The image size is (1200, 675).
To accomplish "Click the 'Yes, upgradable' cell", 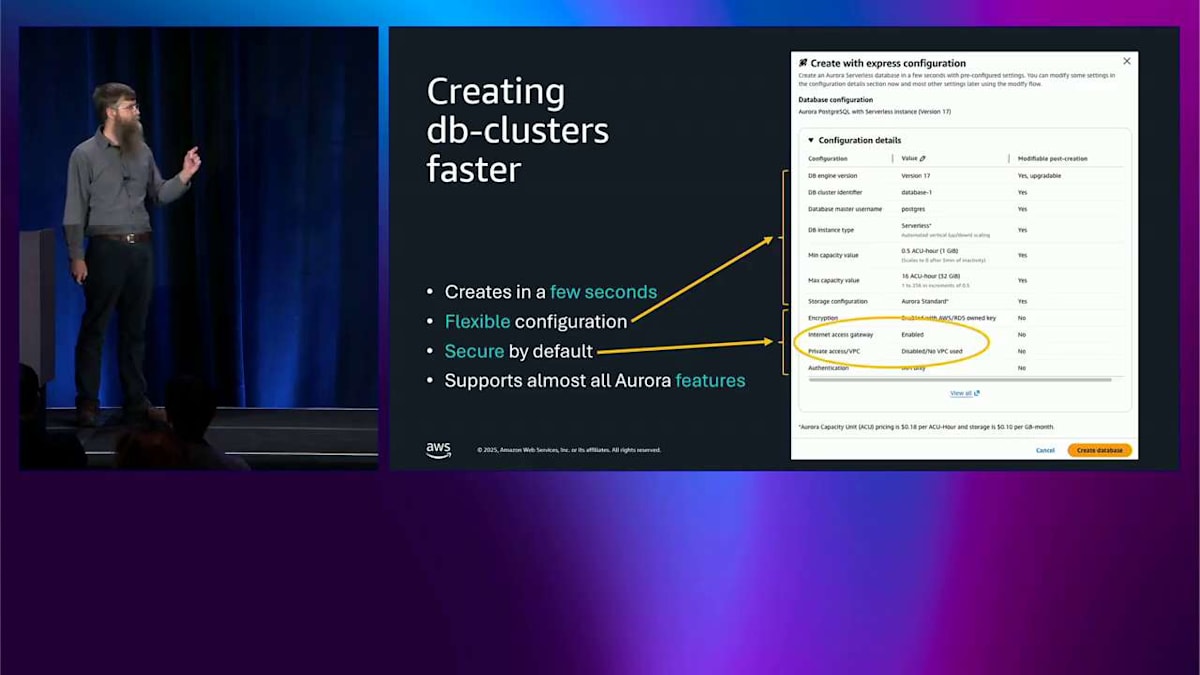I will tap(1039, 175).
